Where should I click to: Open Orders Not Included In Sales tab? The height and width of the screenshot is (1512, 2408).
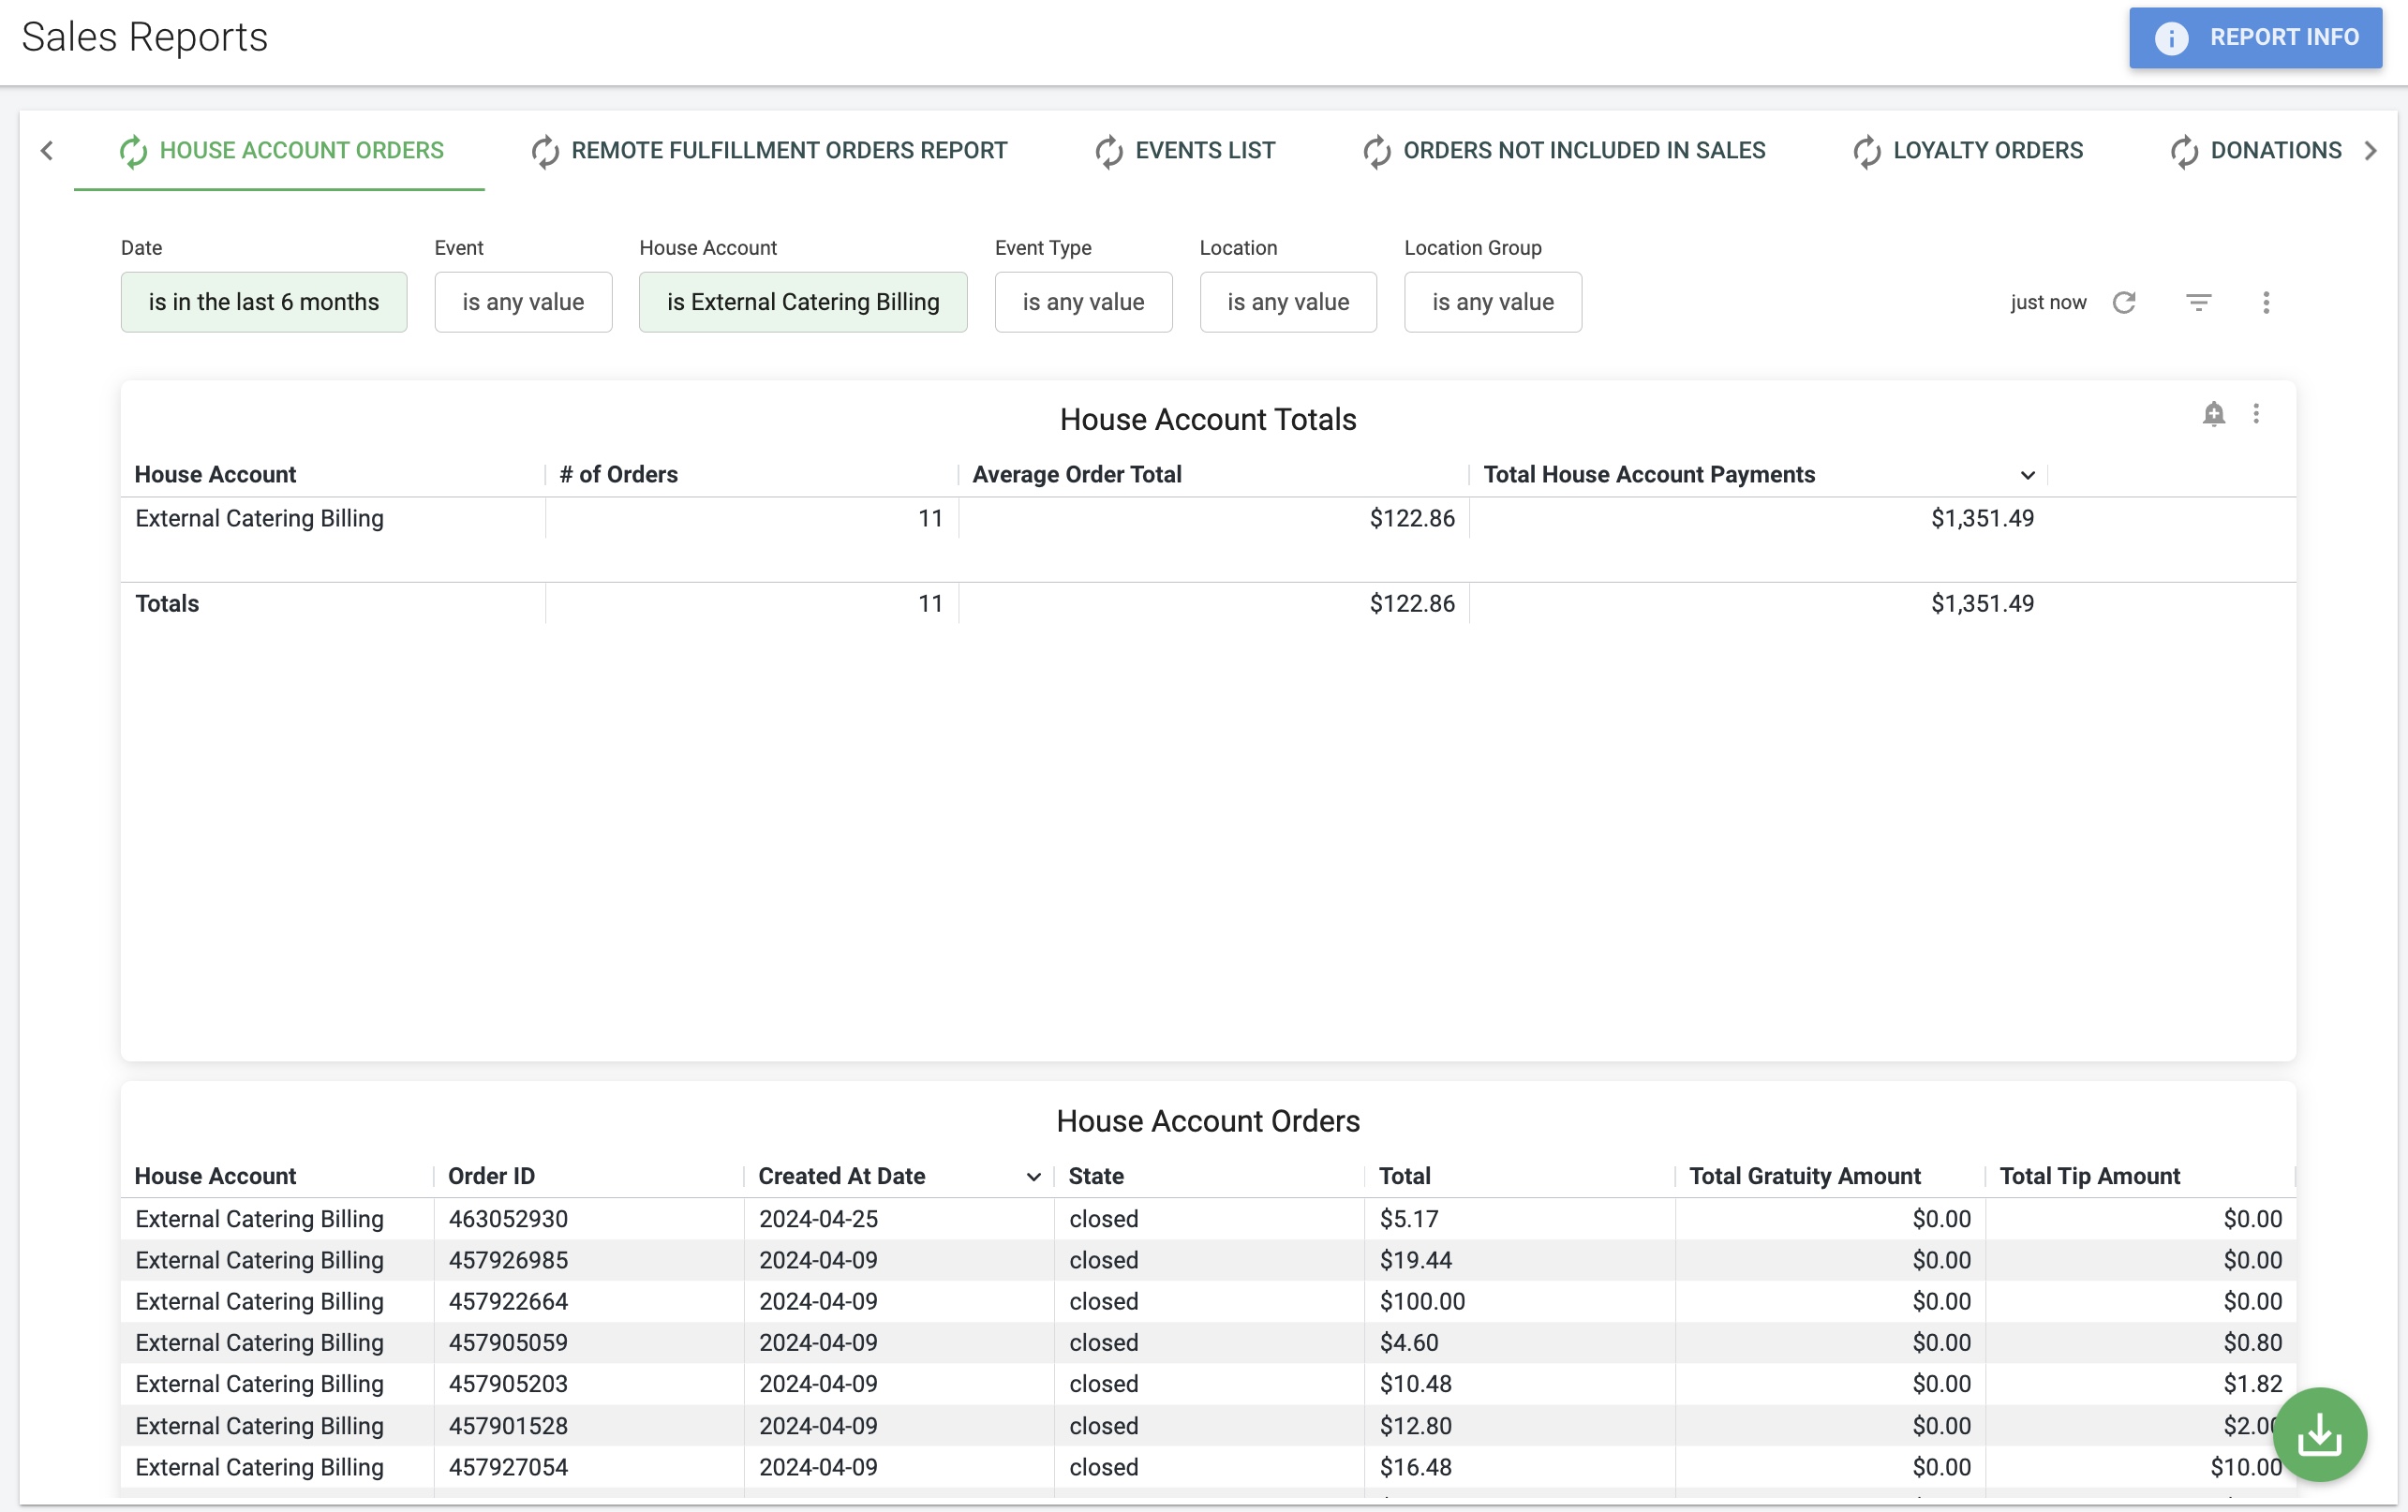point(1564,151)
